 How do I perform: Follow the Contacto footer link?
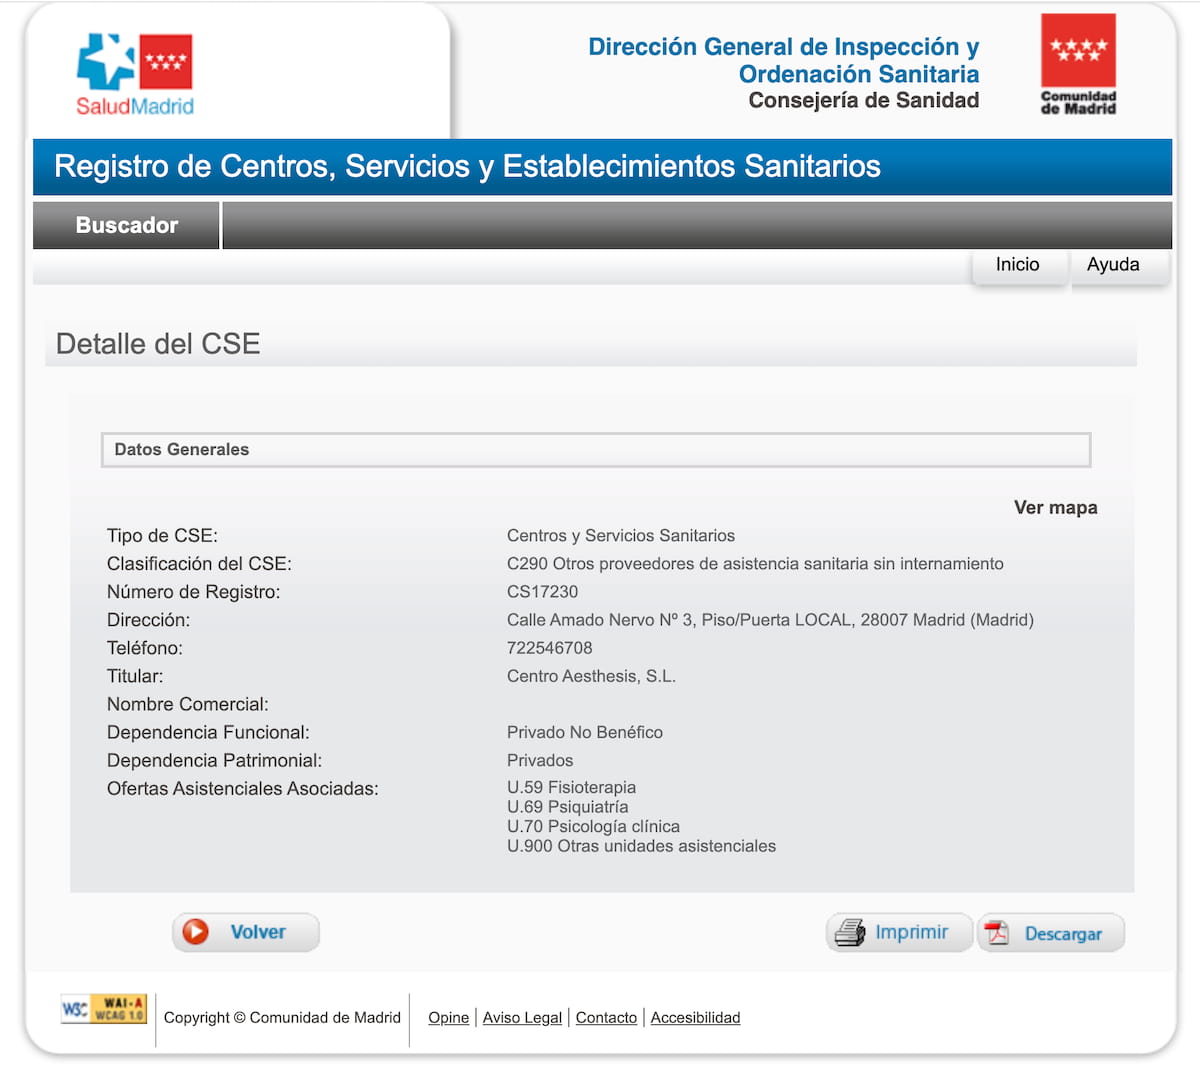[x=606, y=1018]
